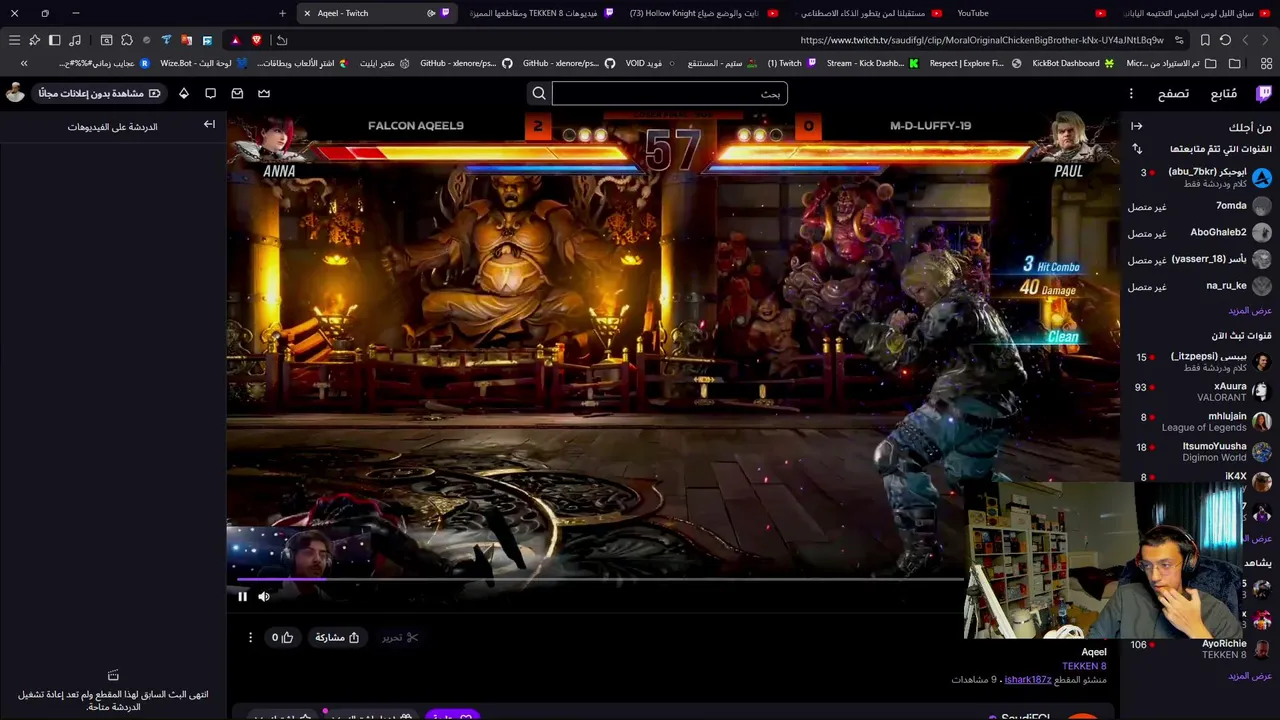Image resolution: width=1280 pixels, height=720 pixels.
Task: Open site settings tune icon in address bar
Action: (x=1179, y=40)
